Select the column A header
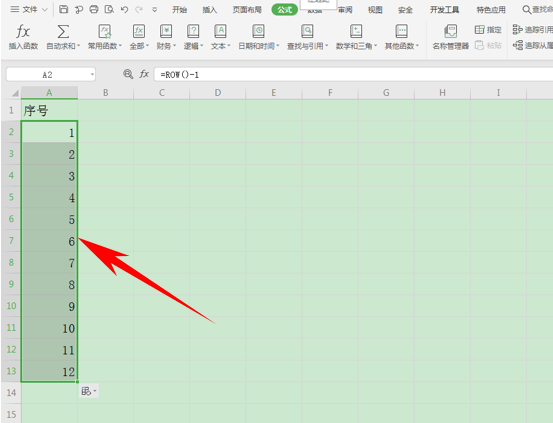Viewport: 553px width, 423px height. (49, 93)
